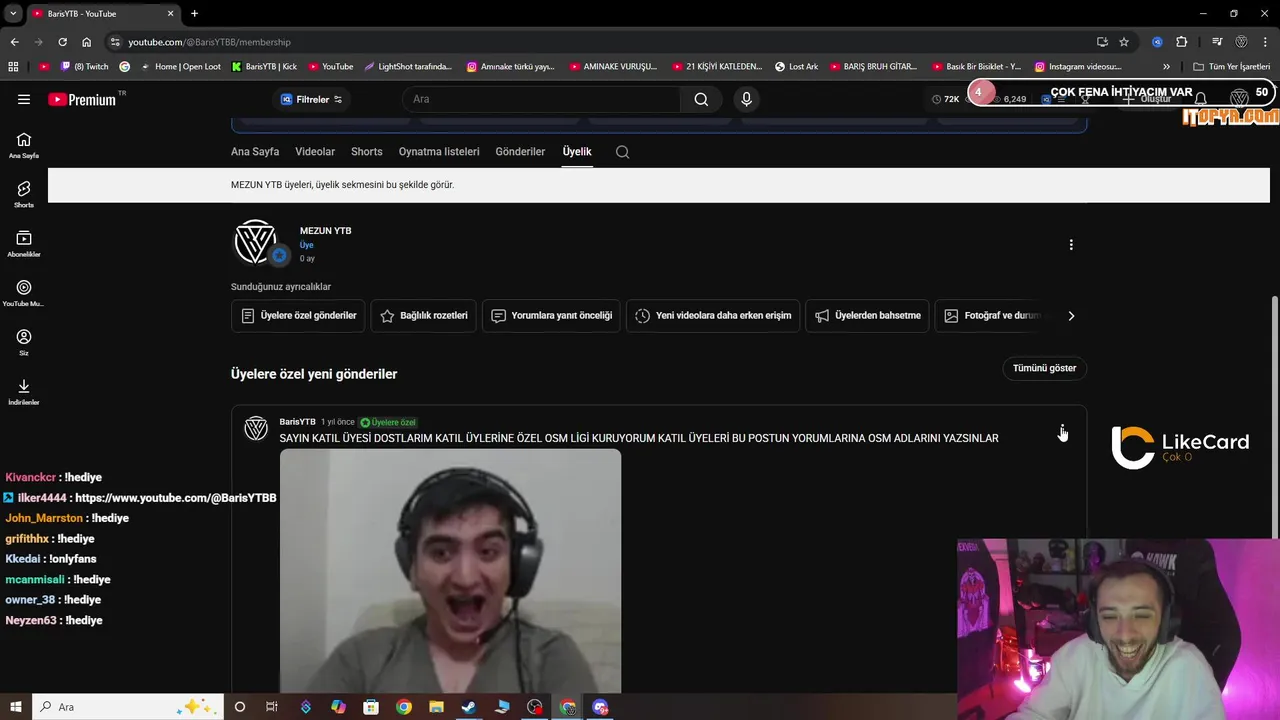Switch to the Gönderiler tab
The height and width of the screenshot is (720, 1280).
point(520,152)
